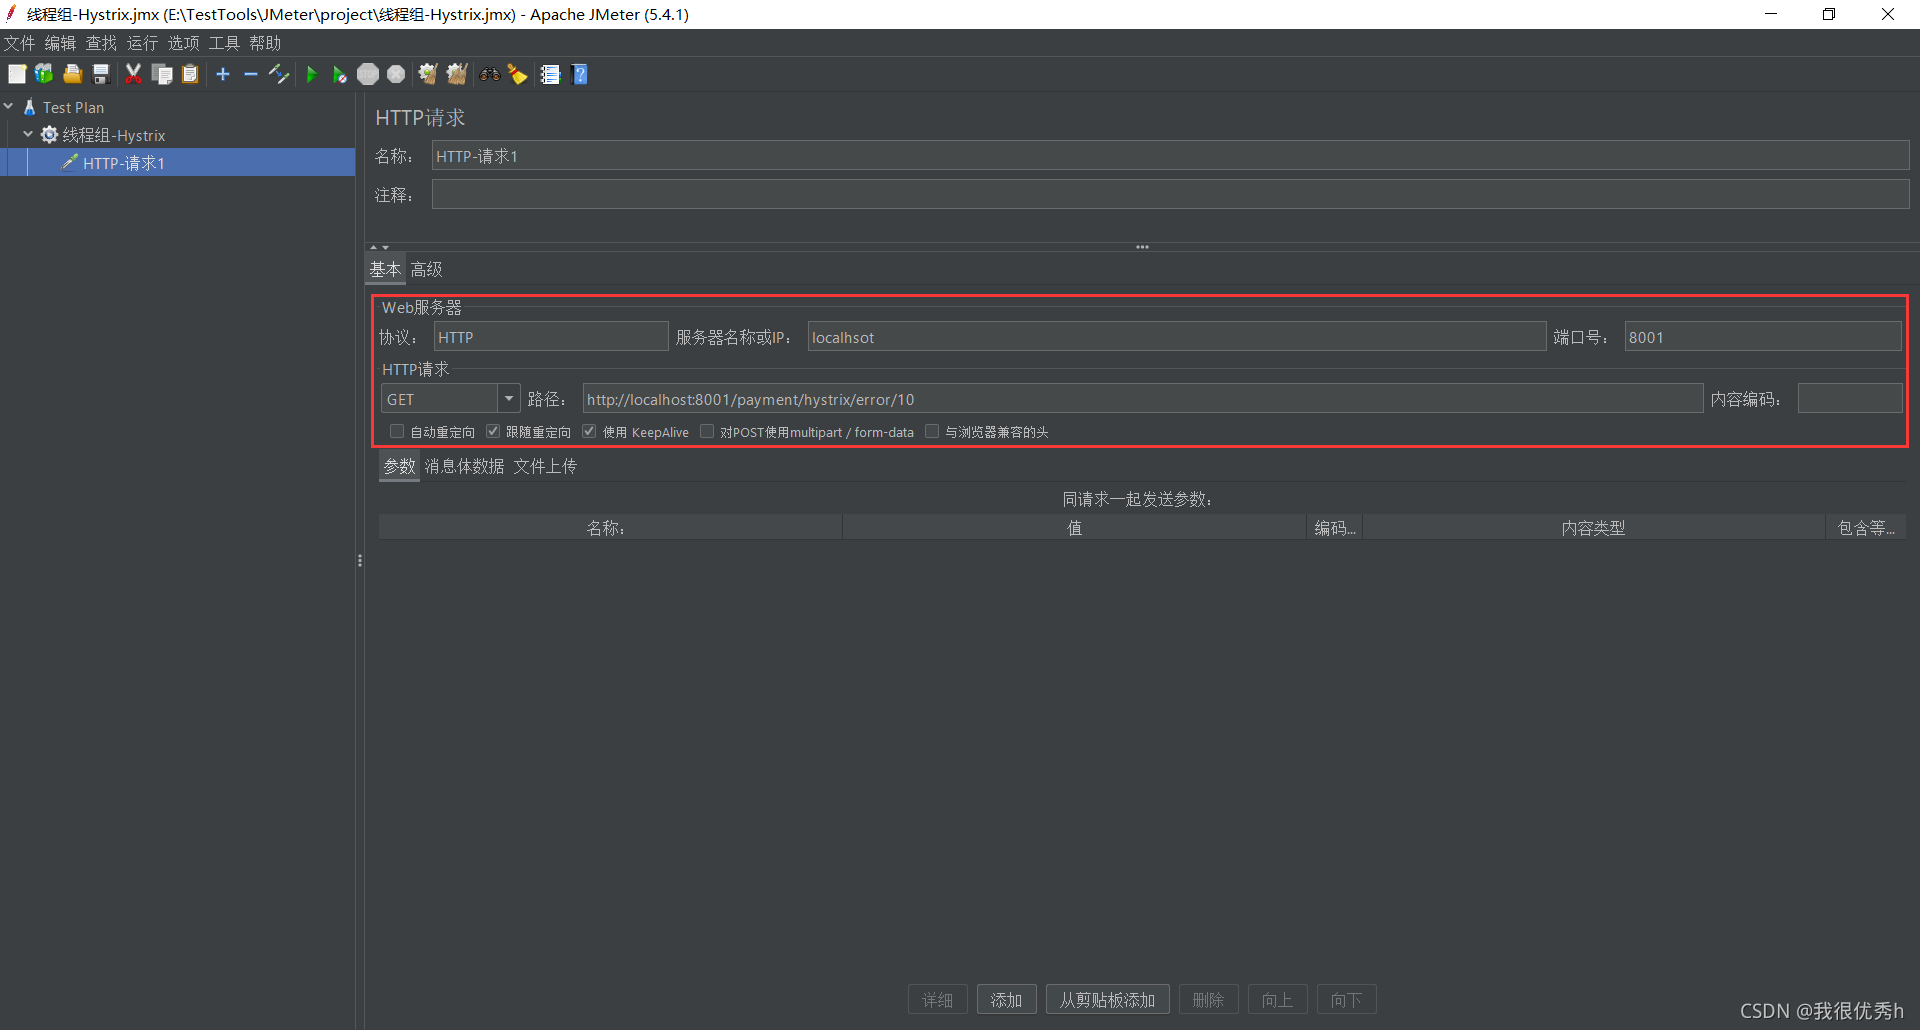The width and height of the screenshot is (1920, 1030).
Task: Click the 值 column header
Action: (x=1074, y=528)
